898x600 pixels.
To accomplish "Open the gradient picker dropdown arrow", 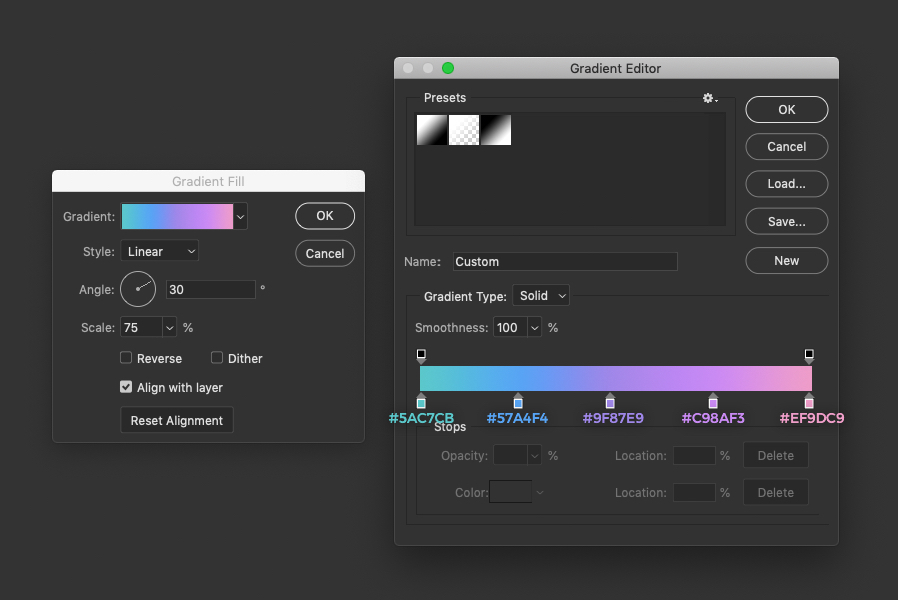I will (x=241, y=216).
